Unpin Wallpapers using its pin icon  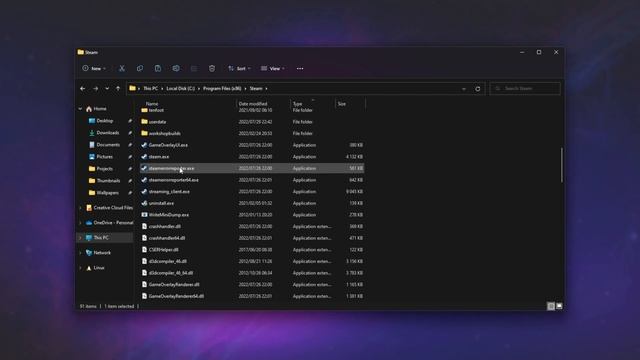(130, 193)
